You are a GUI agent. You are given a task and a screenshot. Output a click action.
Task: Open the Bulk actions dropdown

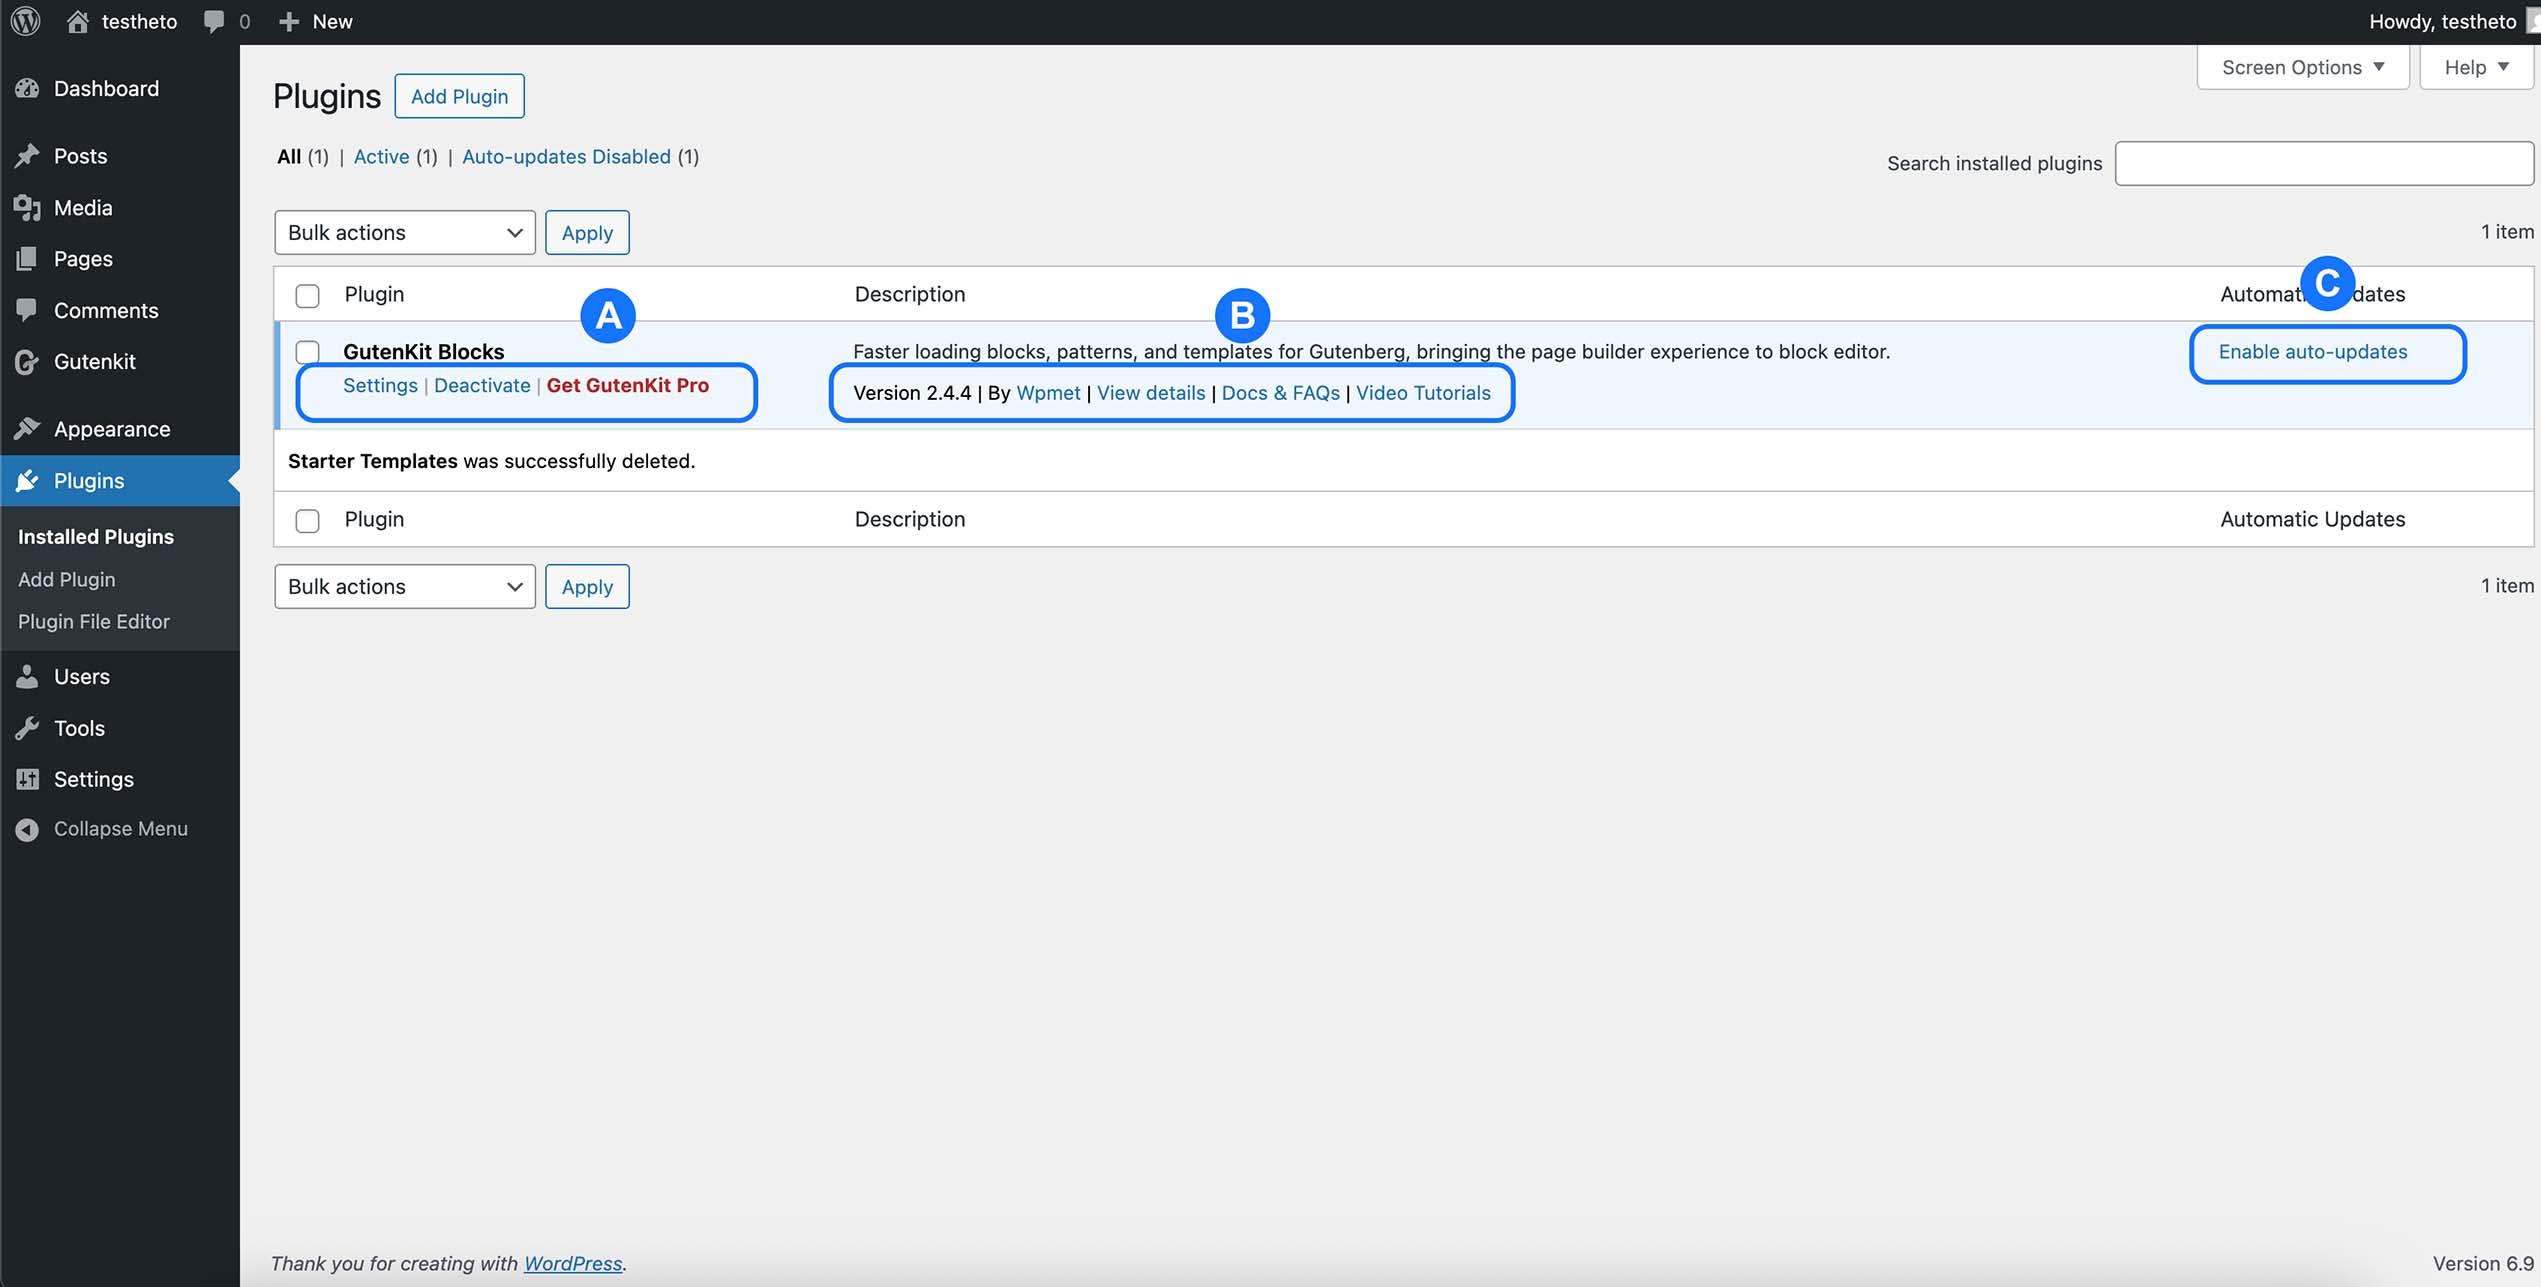click(x=404, y=232)
